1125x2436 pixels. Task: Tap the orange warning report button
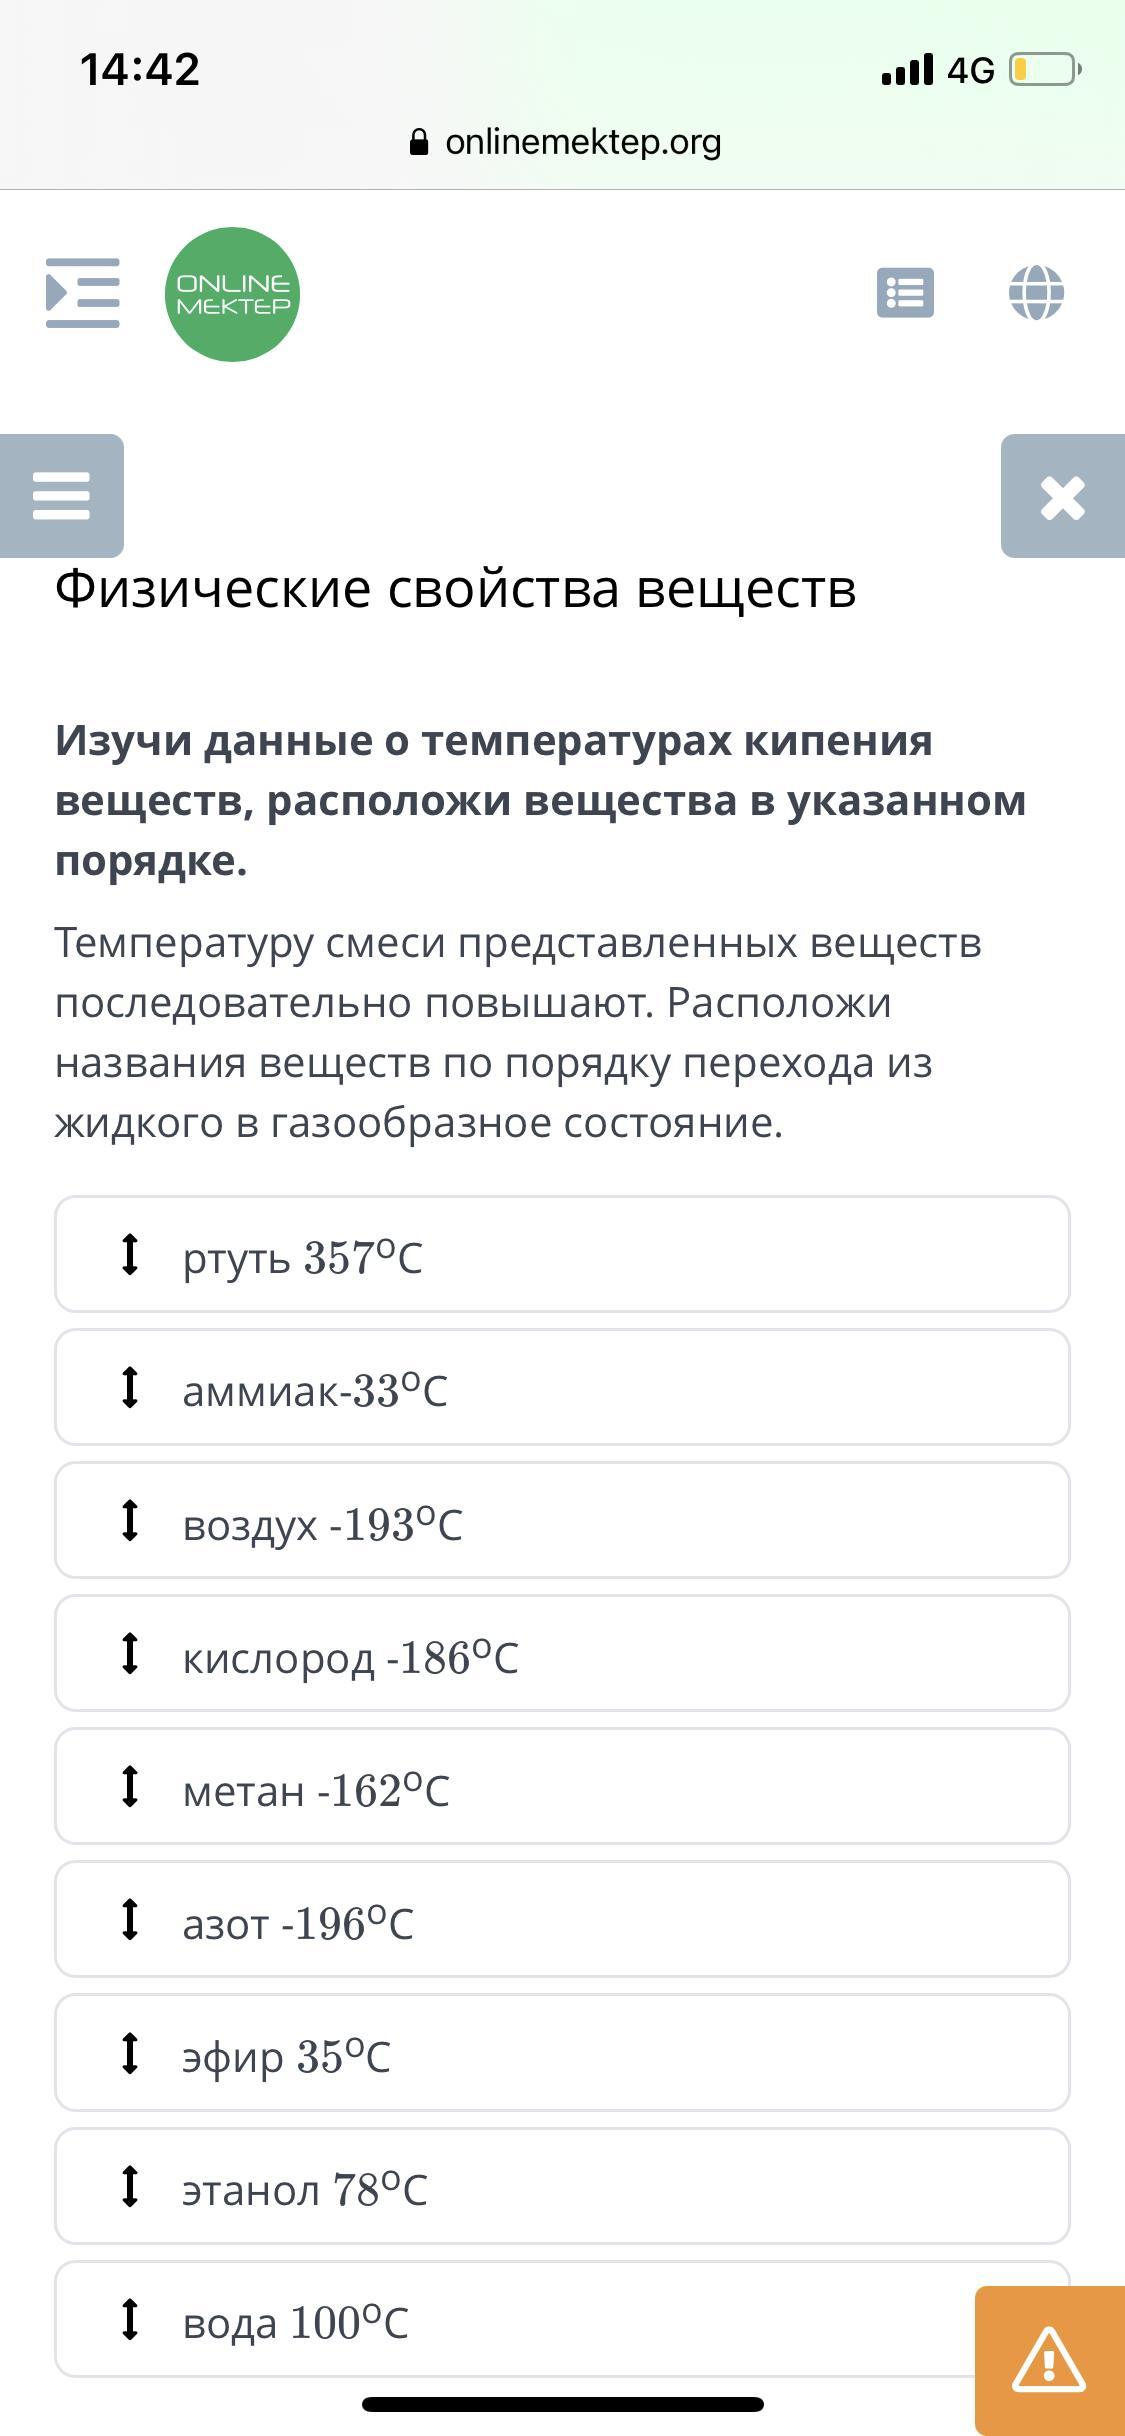1049,2359
